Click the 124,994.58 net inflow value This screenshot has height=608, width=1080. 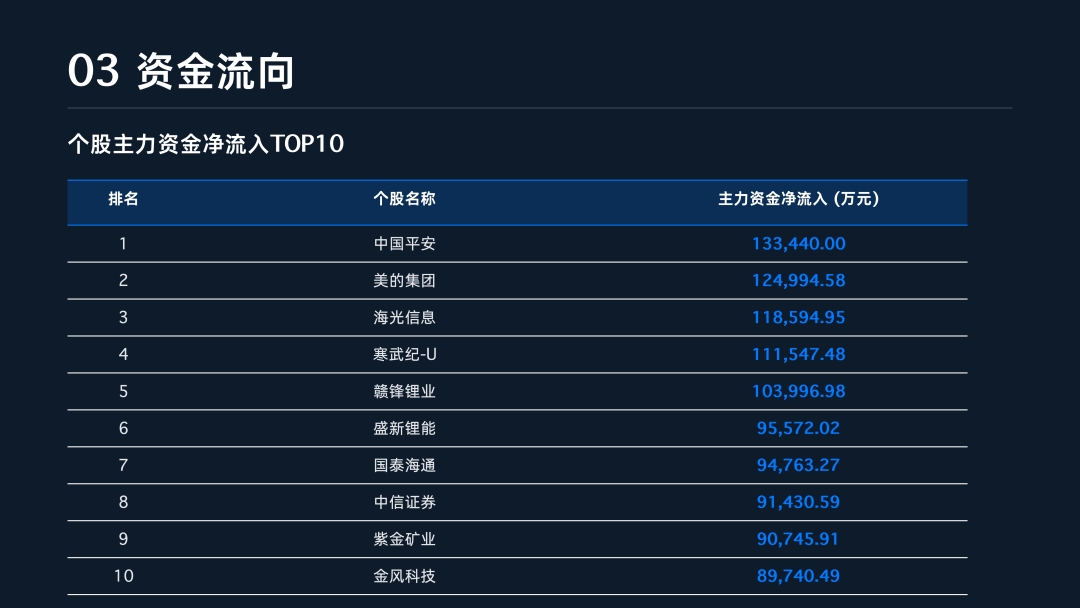[798, 280]
